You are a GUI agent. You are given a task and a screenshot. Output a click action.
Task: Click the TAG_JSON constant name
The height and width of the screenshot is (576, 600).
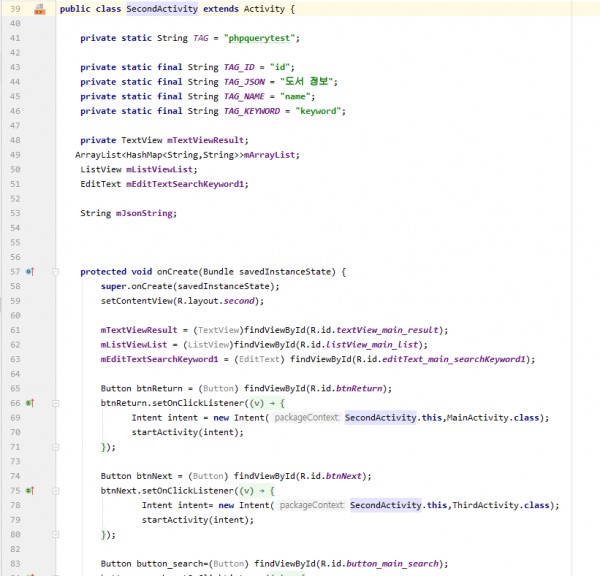pyautogui.click(x=245, y=82)
